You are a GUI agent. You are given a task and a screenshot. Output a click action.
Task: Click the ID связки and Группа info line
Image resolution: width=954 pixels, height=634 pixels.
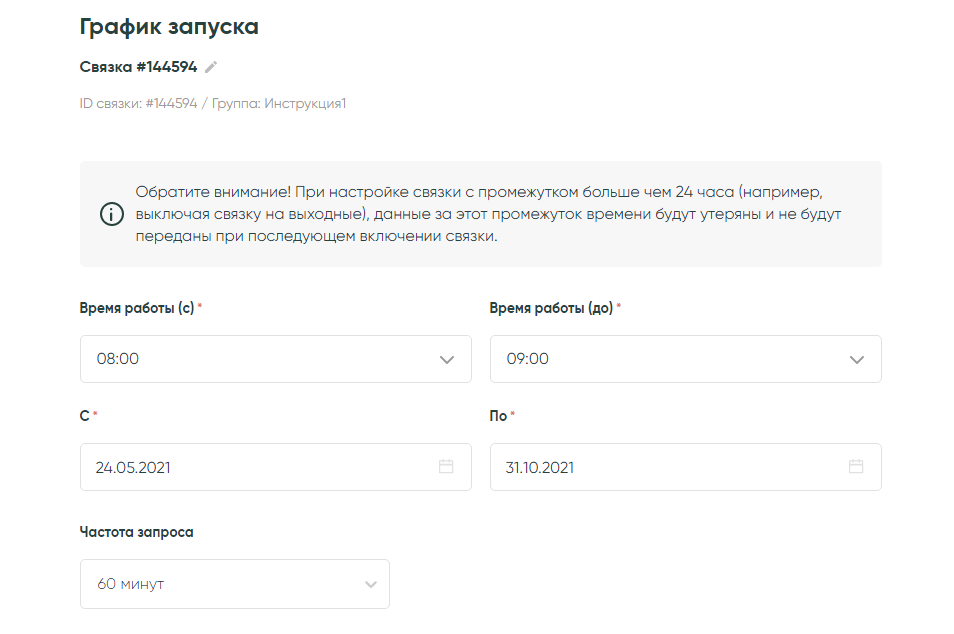click(x=213, y=103)
